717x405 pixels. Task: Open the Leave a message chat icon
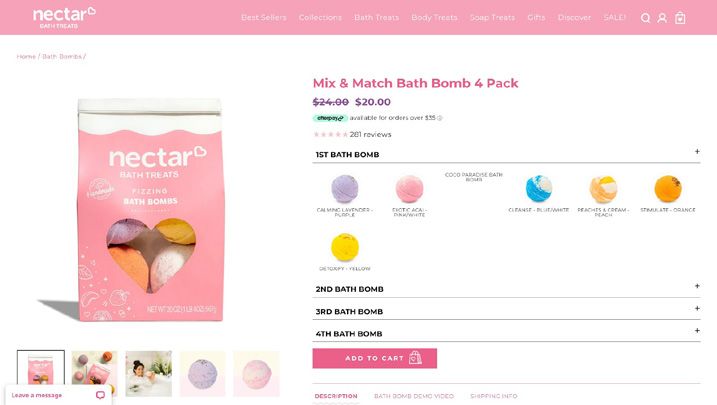pos(100,395)
